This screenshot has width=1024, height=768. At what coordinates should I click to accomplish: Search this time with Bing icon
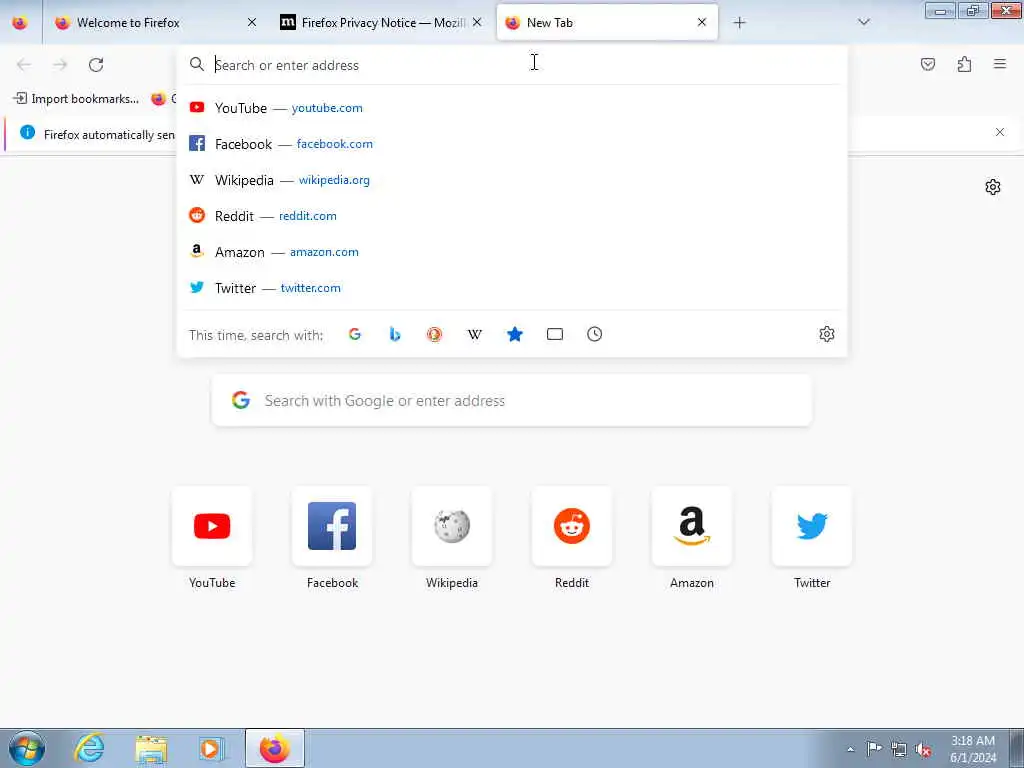click(394, 334)
